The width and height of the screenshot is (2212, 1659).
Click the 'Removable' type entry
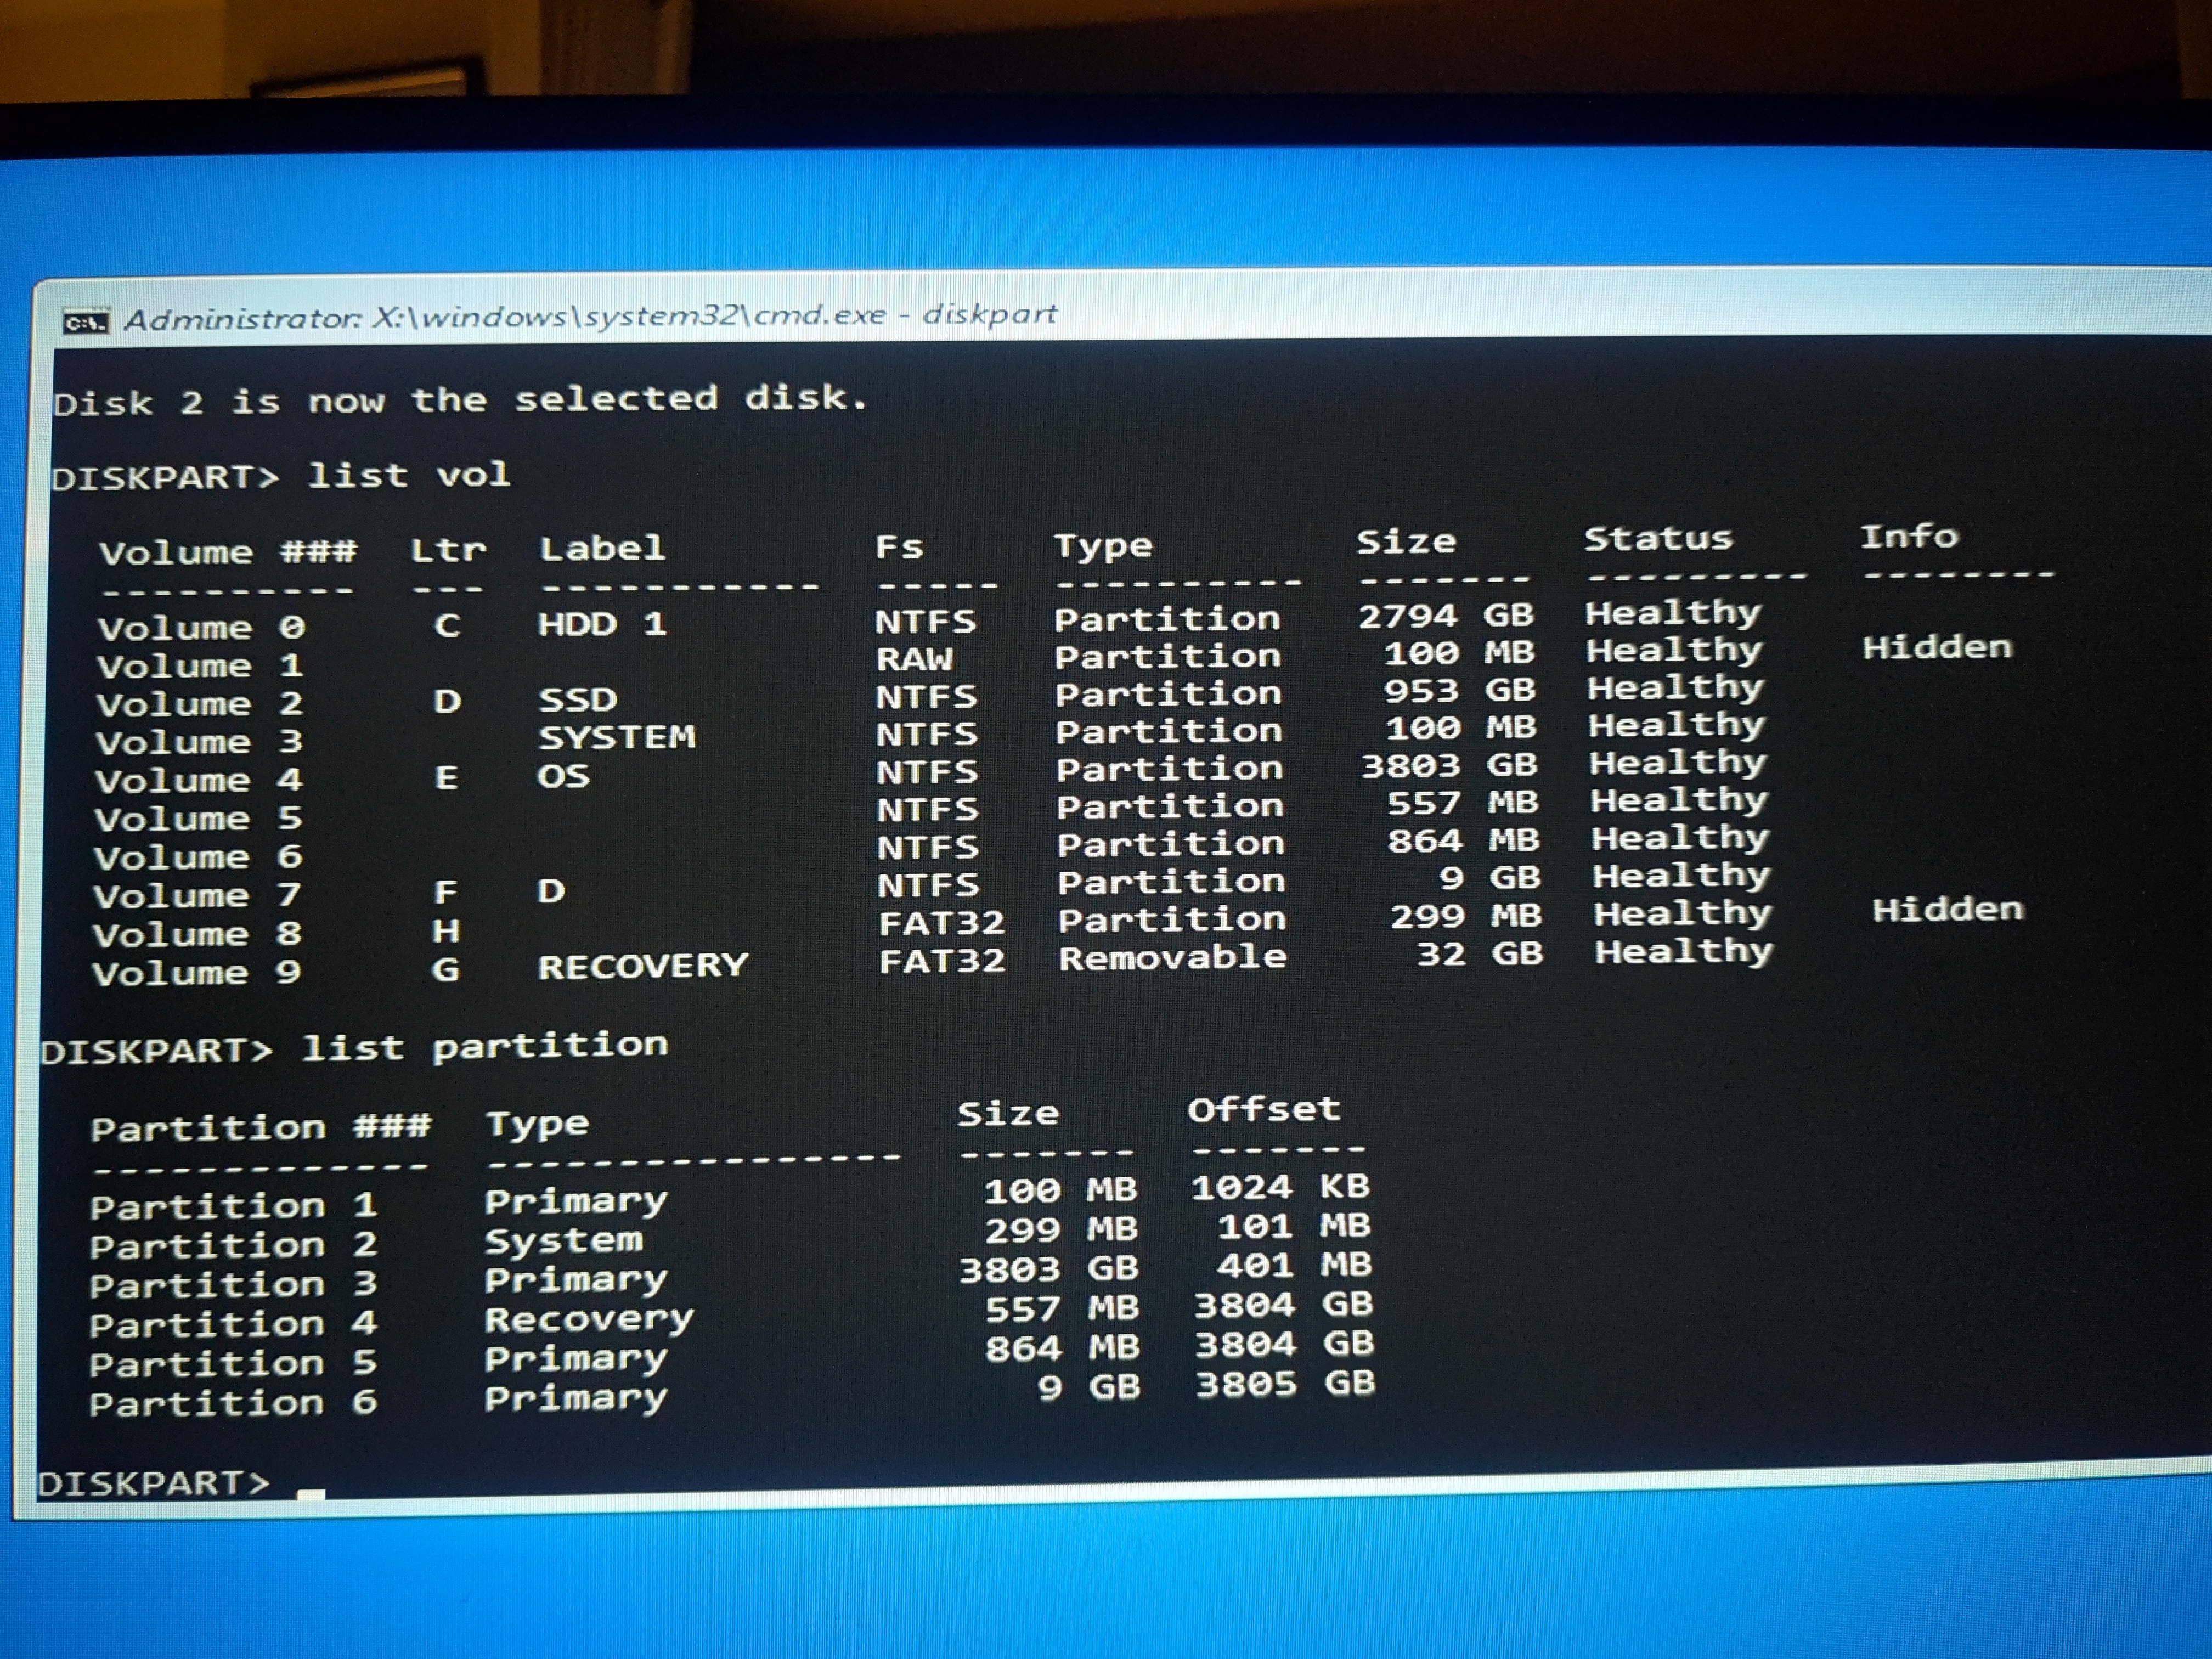click(1173, 957)
